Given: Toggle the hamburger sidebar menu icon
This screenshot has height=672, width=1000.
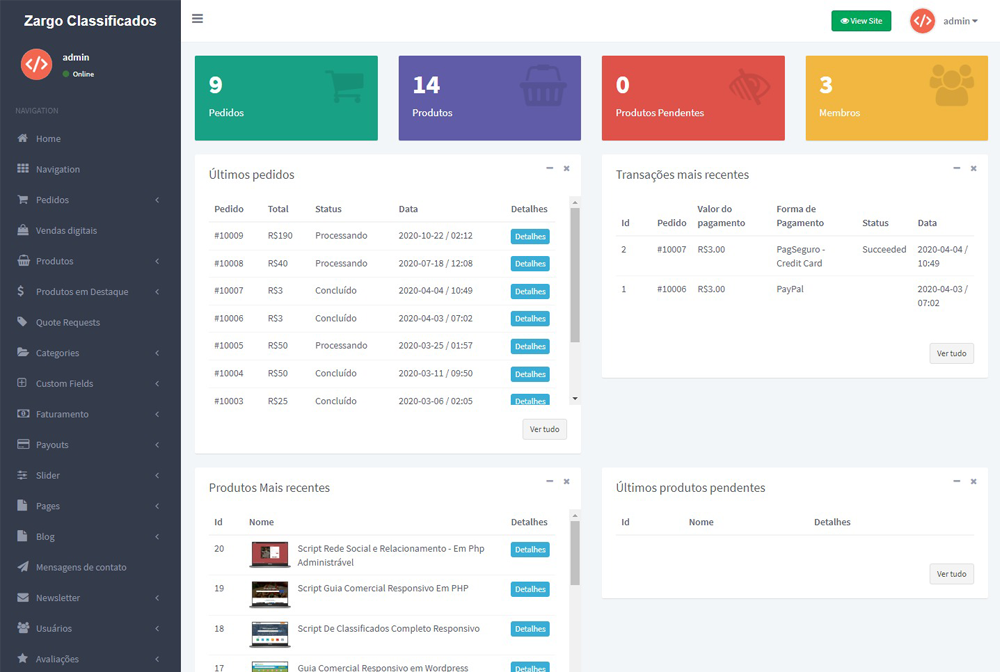Looking at the screenshot, I should tap(197, 18).
